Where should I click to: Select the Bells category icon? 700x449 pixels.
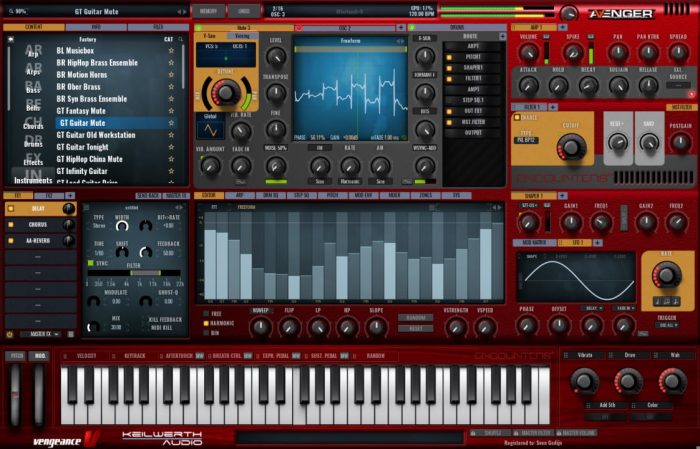point(33,104)
